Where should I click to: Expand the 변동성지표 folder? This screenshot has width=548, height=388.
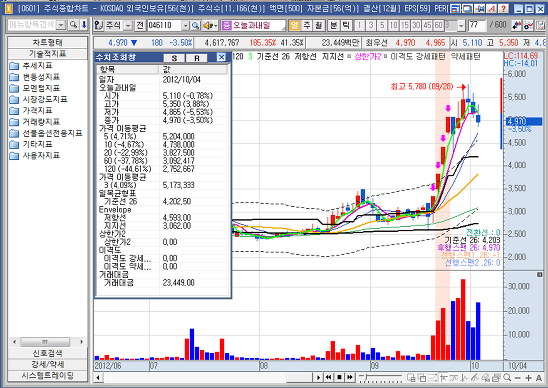[x=35, y=77]
